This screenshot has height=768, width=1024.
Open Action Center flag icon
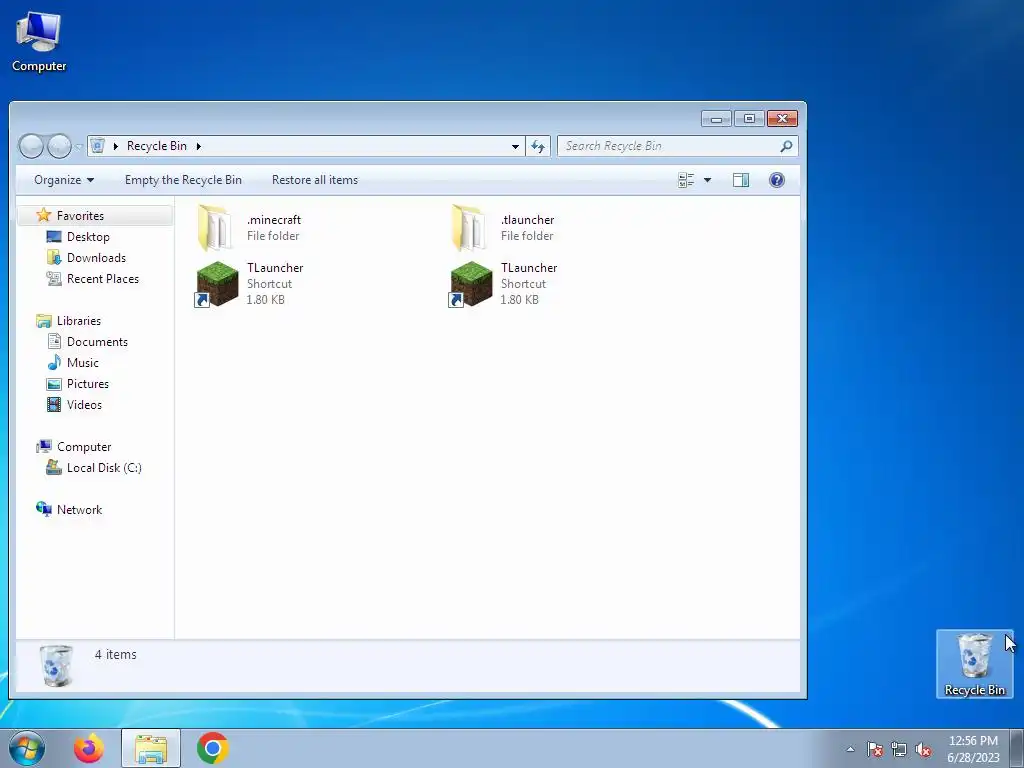tap(874, 749)
